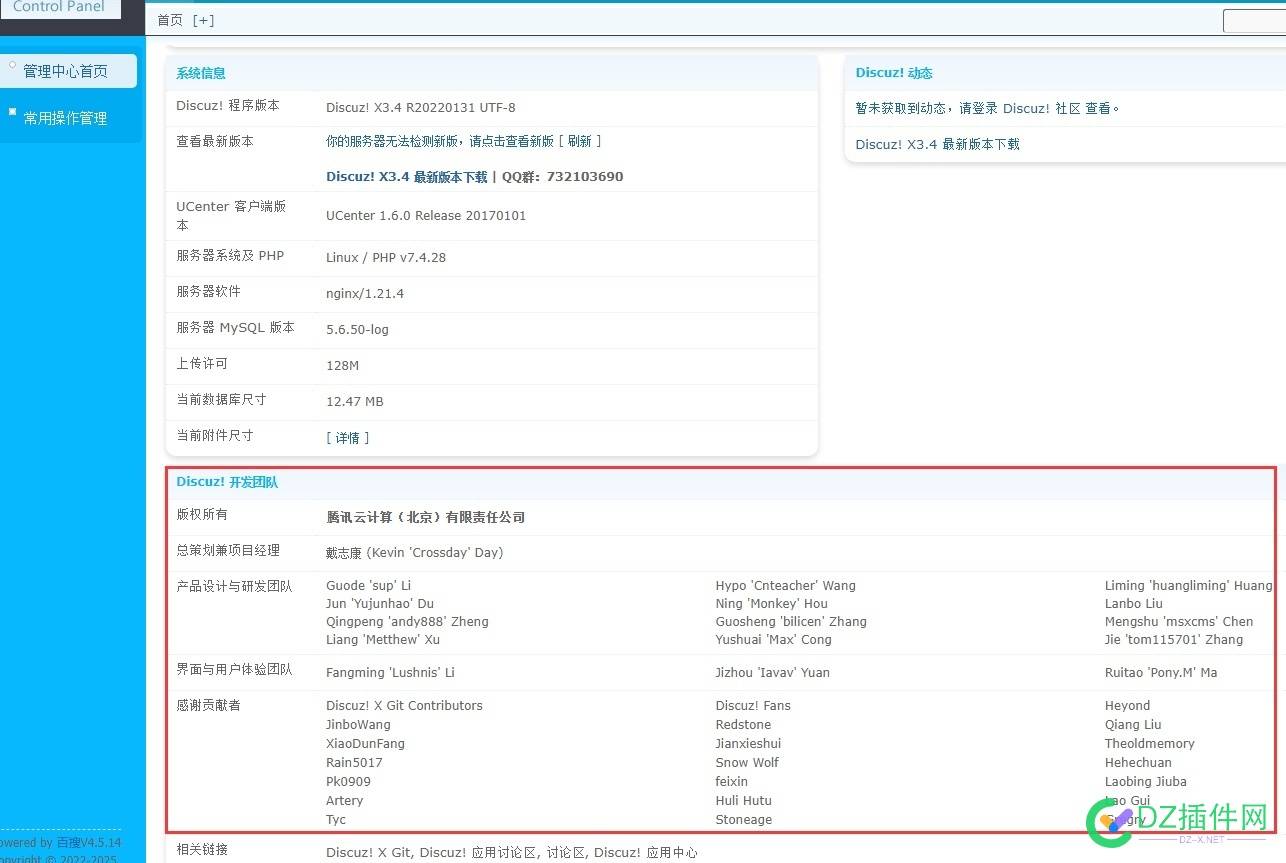Image resolution: width=1286 pixels, height=863 pixels.
Task: Click Guode 'sup' Li name
Action: tap(368, 586)
